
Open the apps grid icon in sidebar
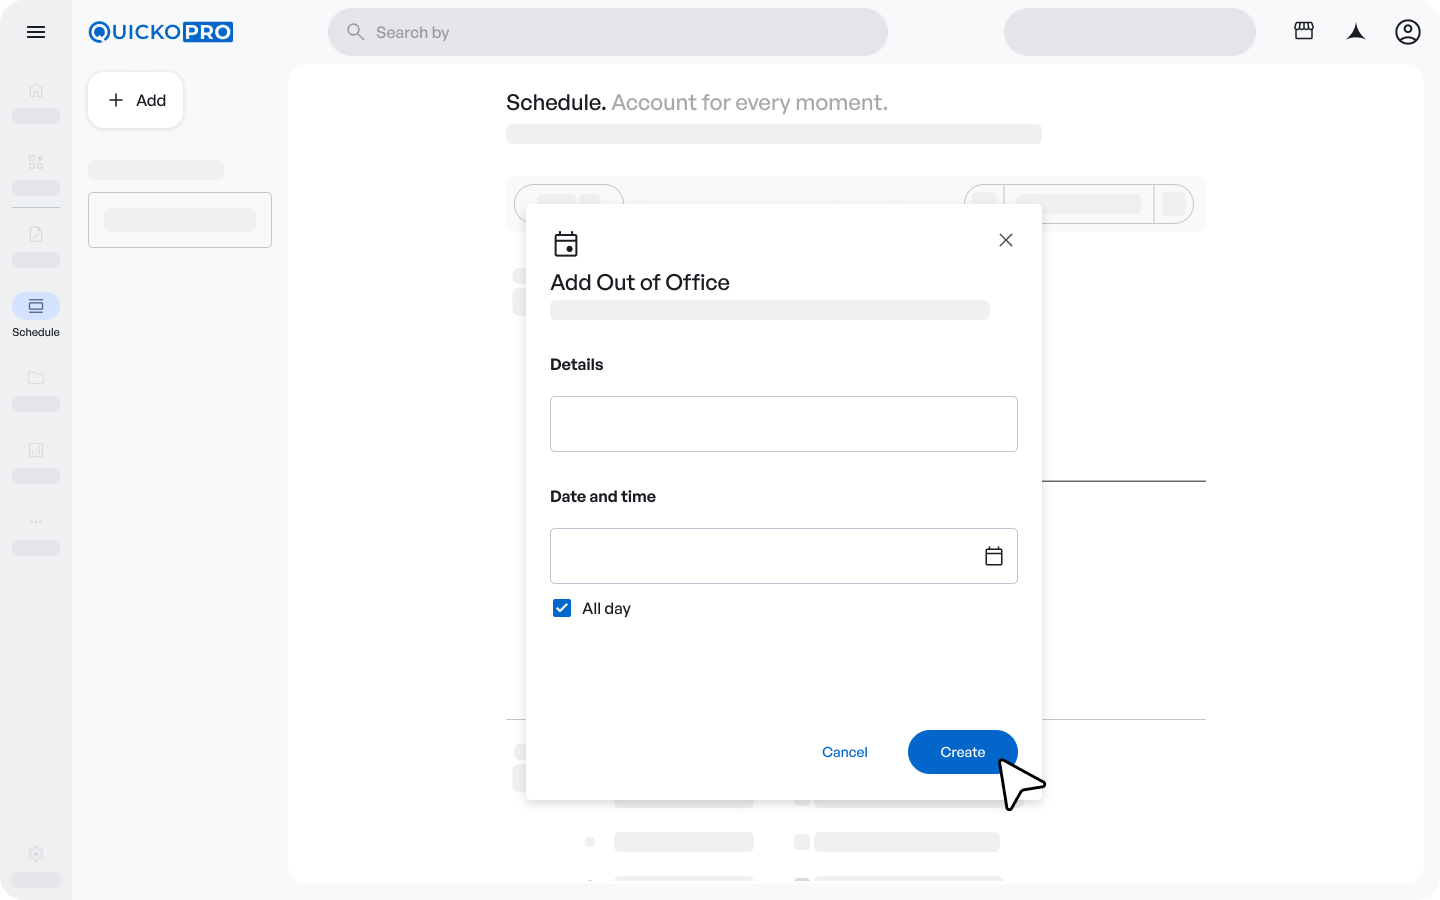[x=36, y=162]
